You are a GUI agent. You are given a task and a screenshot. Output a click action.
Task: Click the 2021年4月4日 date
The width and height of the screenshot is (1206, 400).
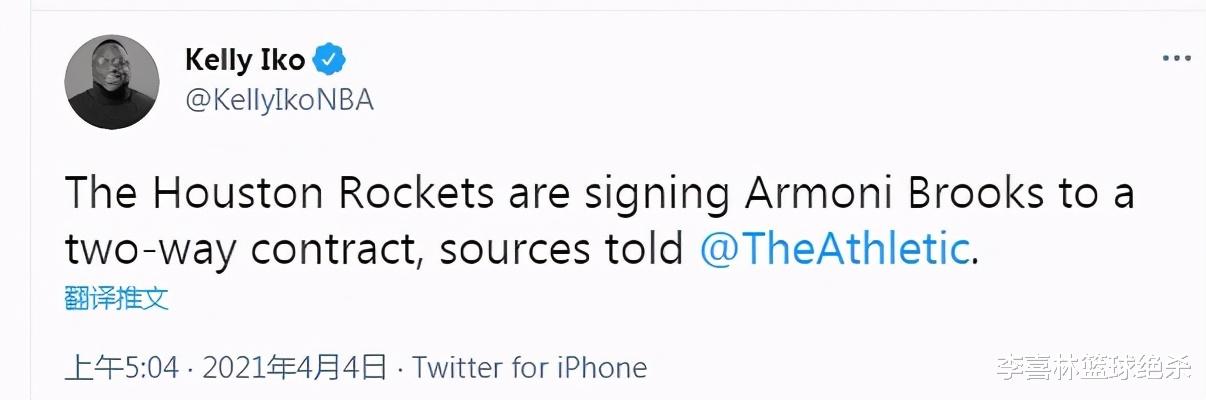tap(294, 367)
